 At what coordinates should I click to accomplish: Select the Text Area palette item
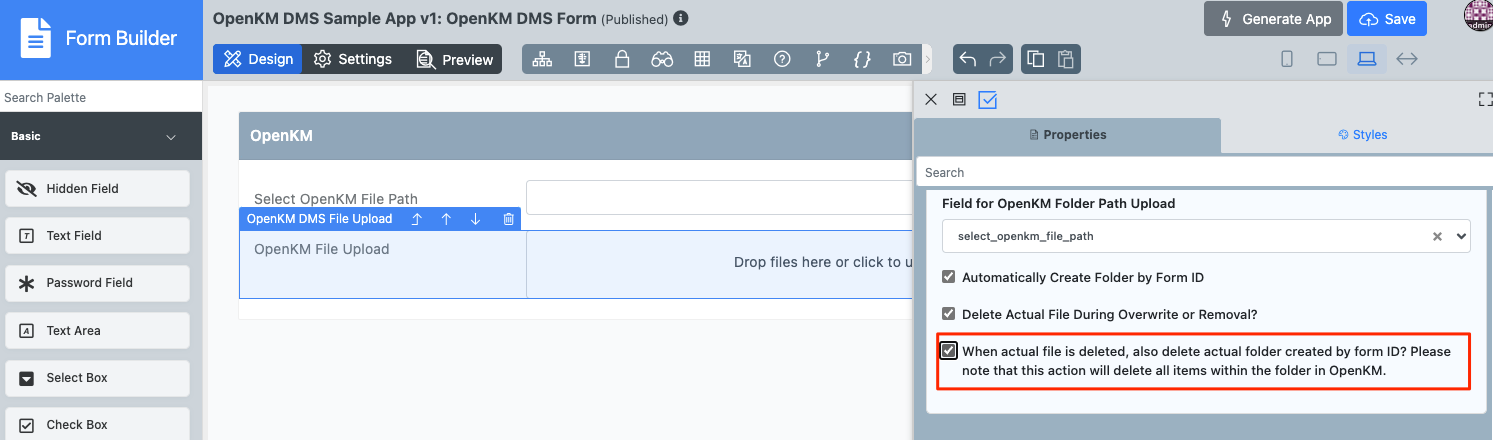click(97, 331)
